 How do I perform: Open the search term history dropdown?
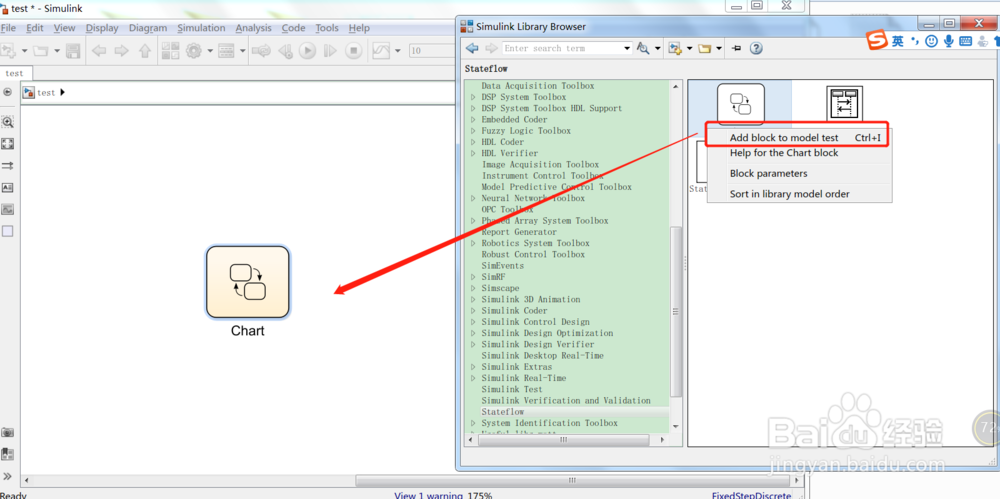627,48
